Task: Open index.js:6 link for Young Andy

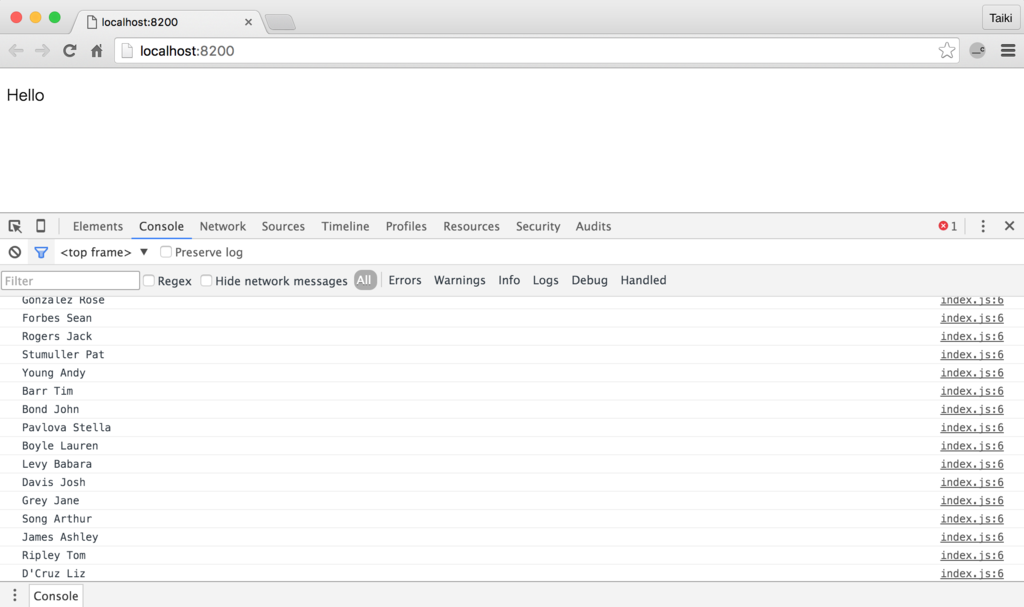Action: coord(972,373)
